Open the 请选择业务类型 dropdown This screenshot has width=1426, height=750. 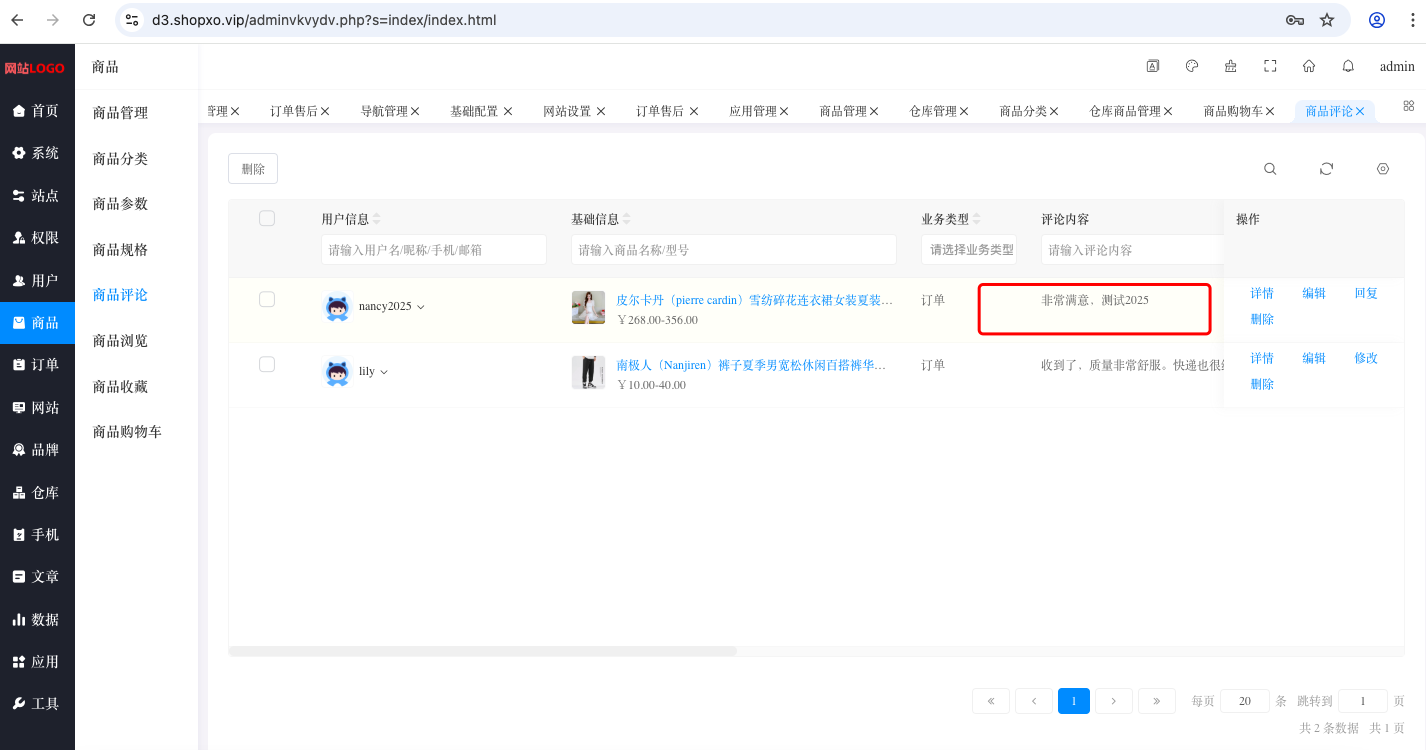click(x=969, y=250)
